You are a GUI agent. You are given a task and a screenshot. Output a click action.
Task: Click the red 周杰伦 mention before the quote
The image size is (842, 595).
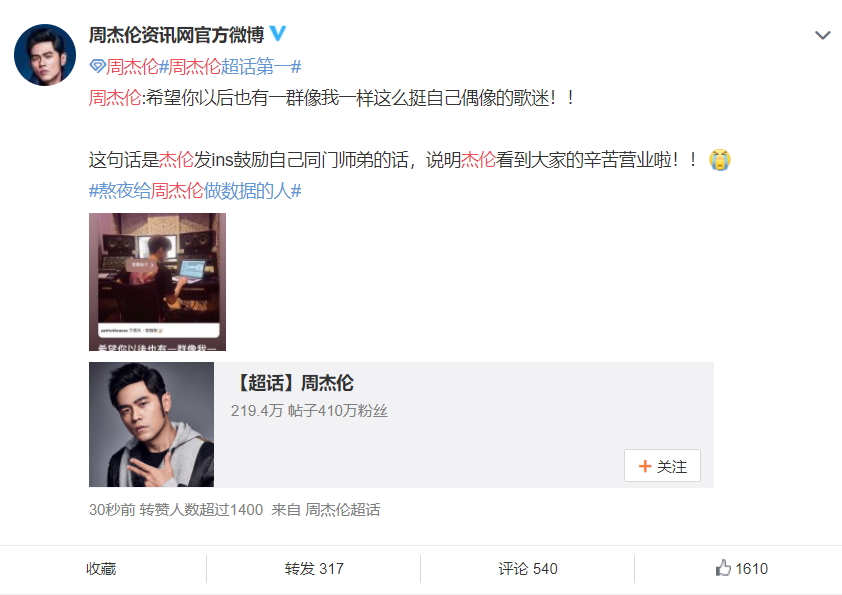coord(115,98)
